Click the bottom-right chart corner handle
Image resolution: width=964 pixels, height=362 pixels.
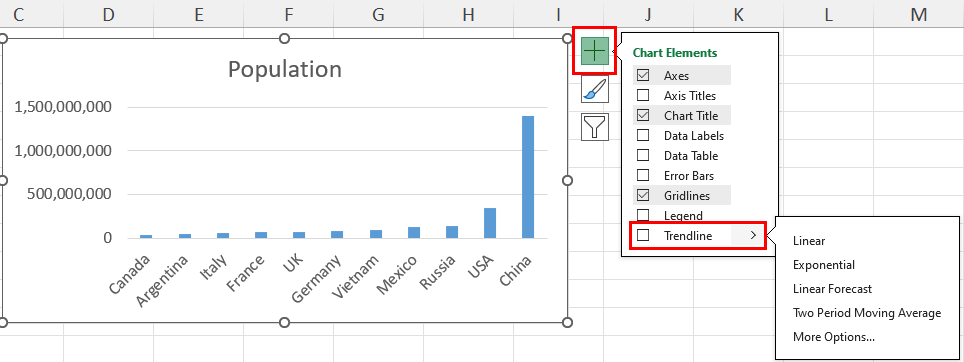(567, 322)
